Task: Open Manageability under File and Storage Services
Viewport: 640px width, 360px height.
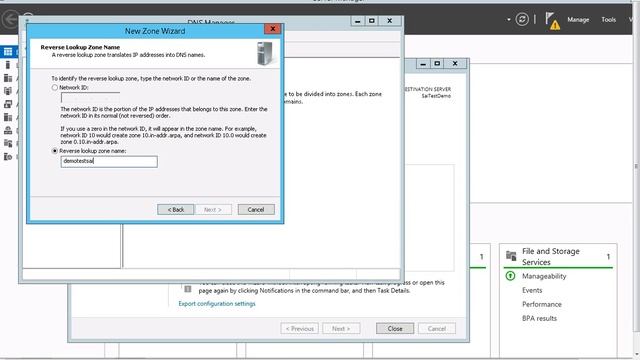Action: point(544,276)
